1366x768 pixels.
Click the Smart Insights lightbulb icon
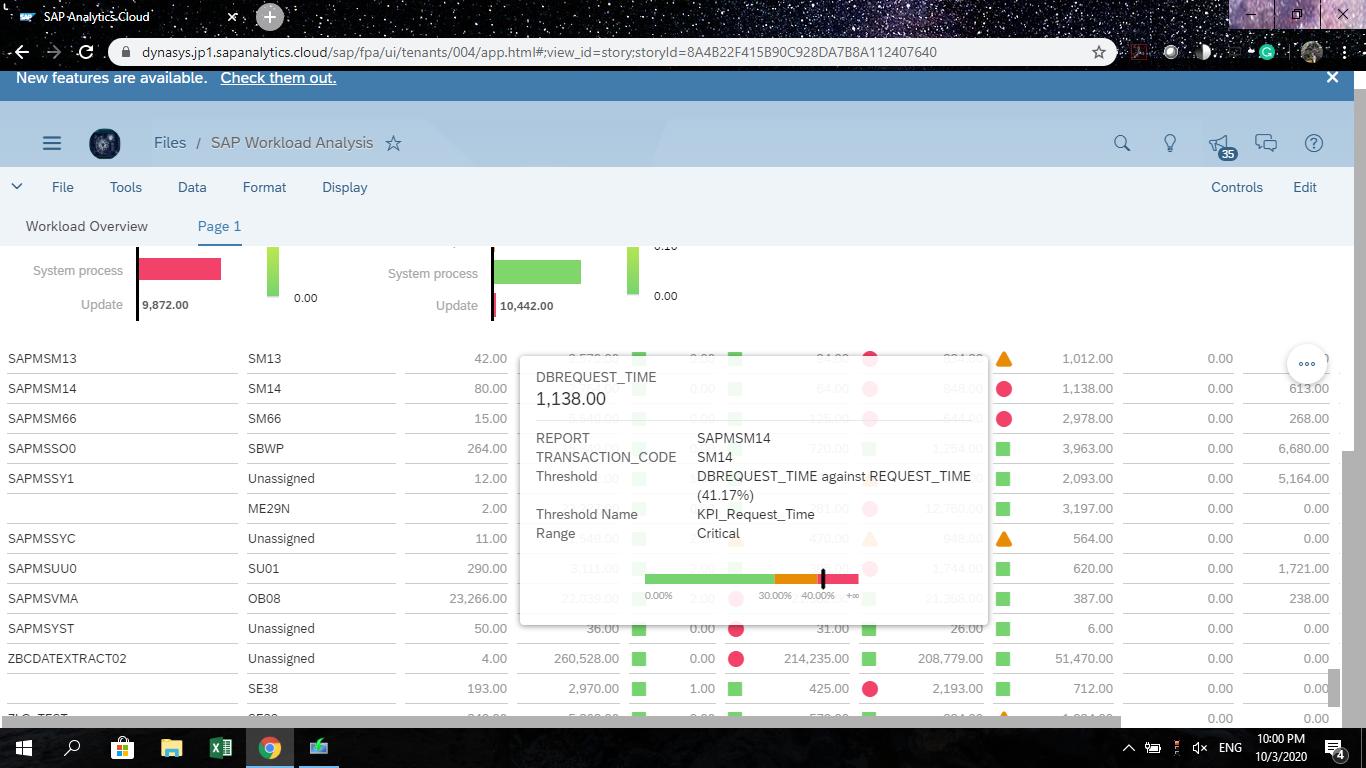pyautogui.click(x=1169, y=143)
